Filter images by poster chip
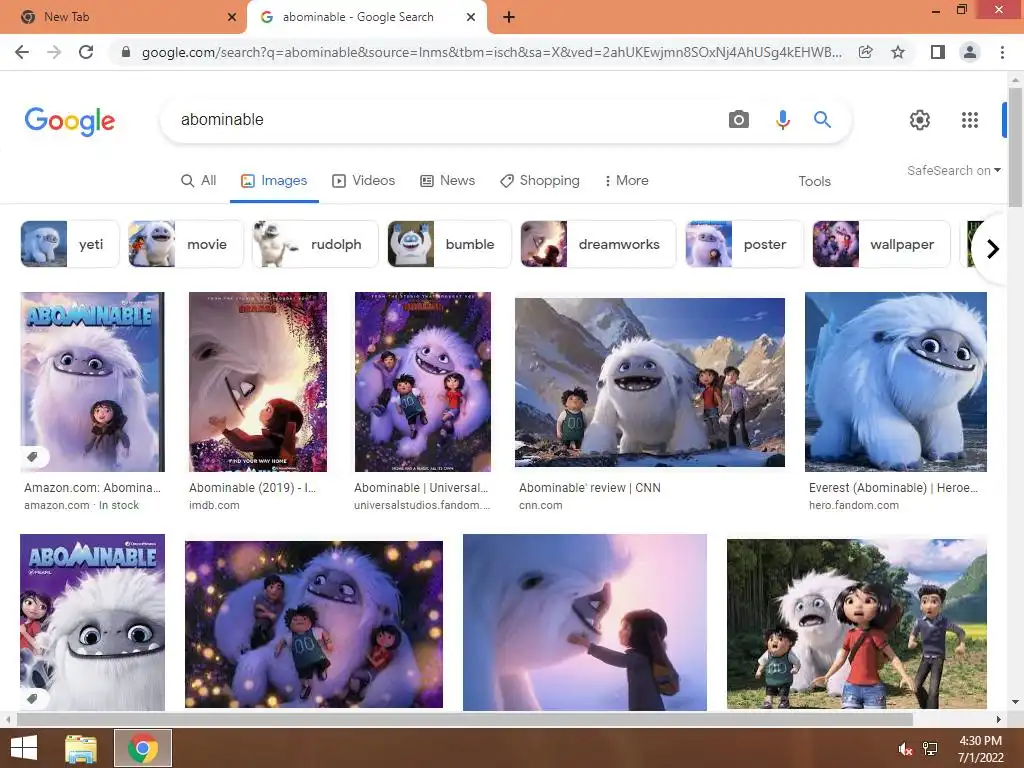 click(744, 244)
